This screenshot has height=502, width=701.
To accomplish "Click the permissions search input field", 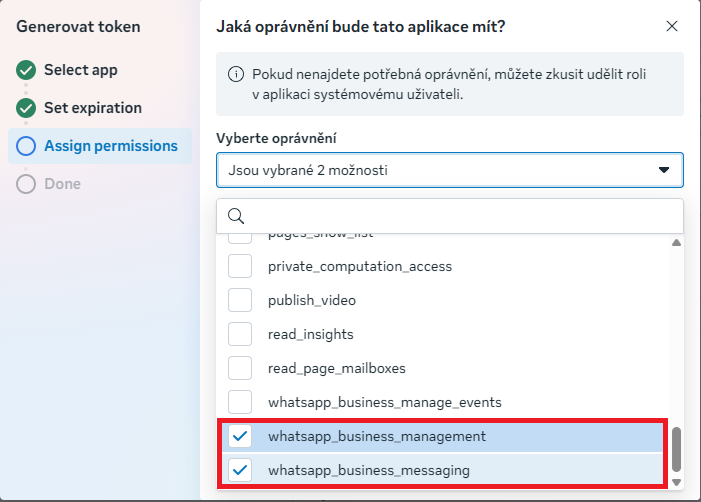I will (460, 216).
